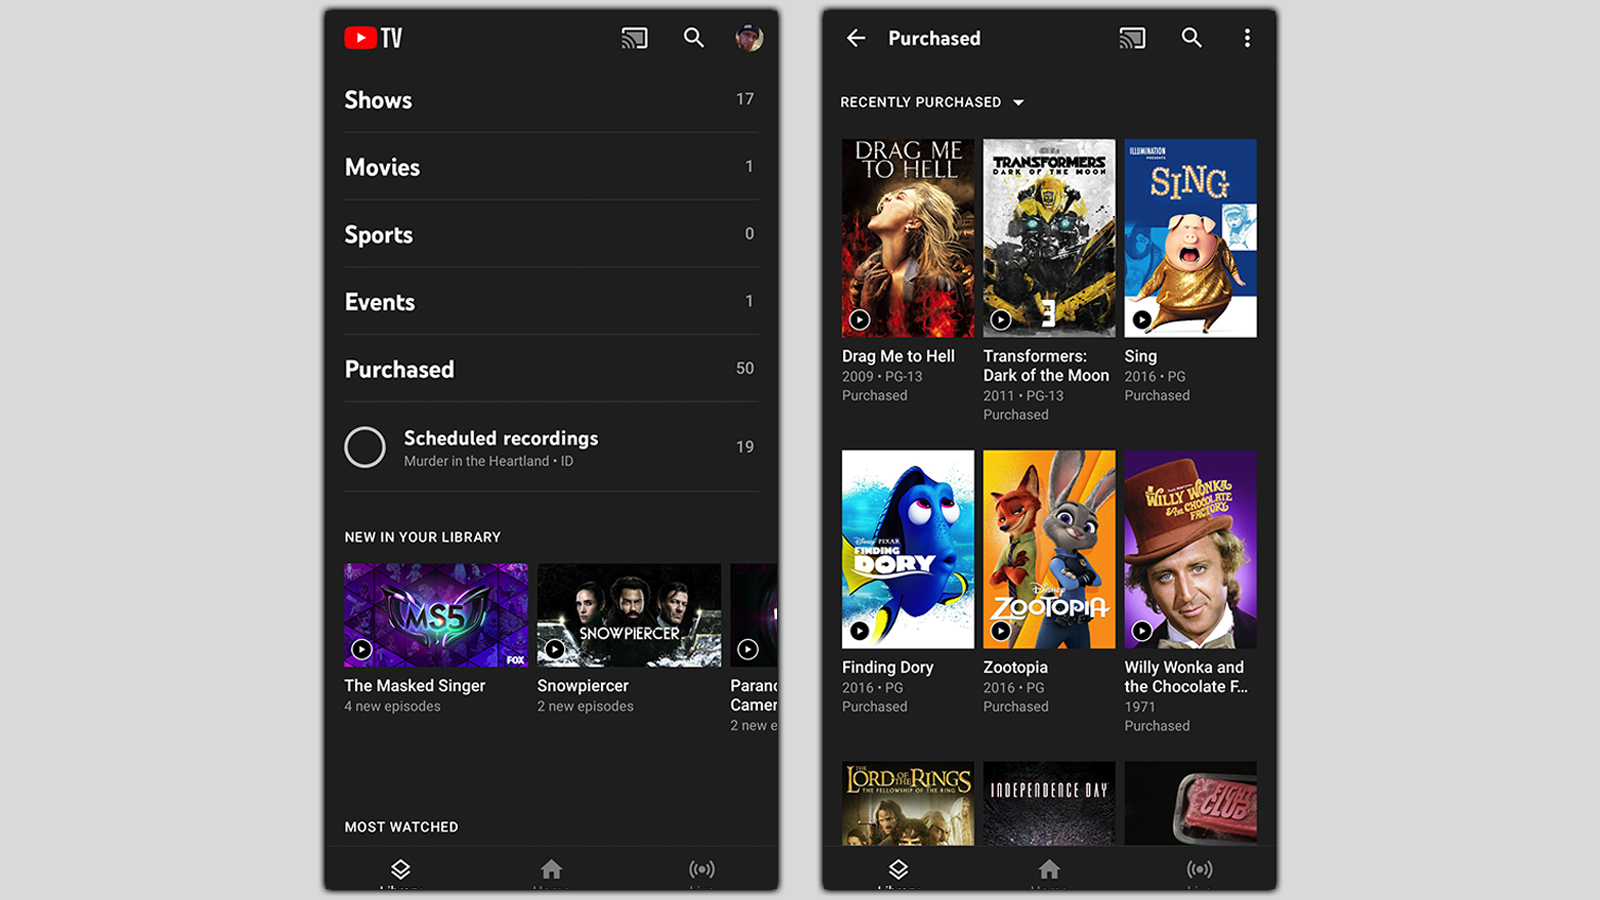Open the three-dot overflow menu
1600x900 pixels.
point(1247,38)
